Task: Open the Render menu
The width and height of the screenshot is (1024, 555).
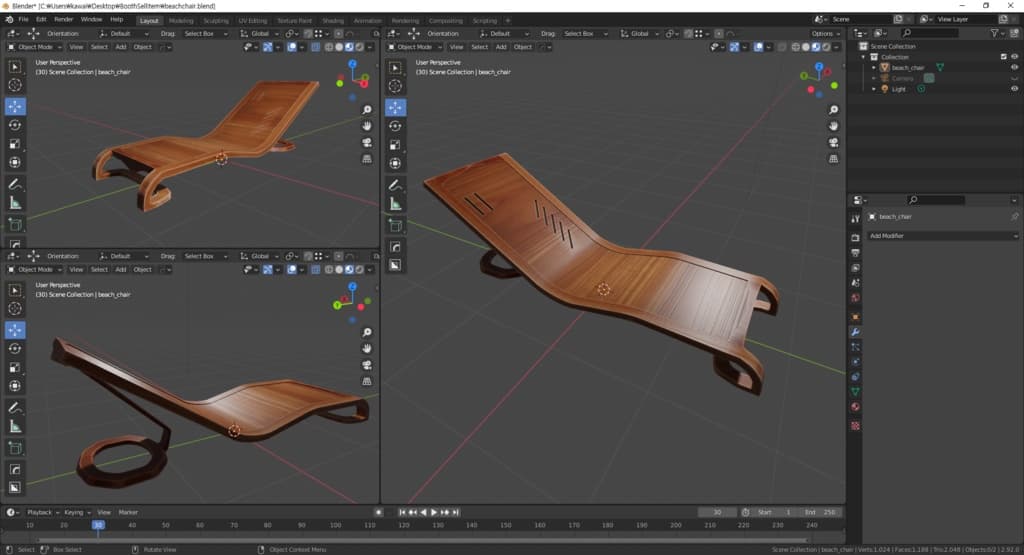Action: tap(63, 19)
